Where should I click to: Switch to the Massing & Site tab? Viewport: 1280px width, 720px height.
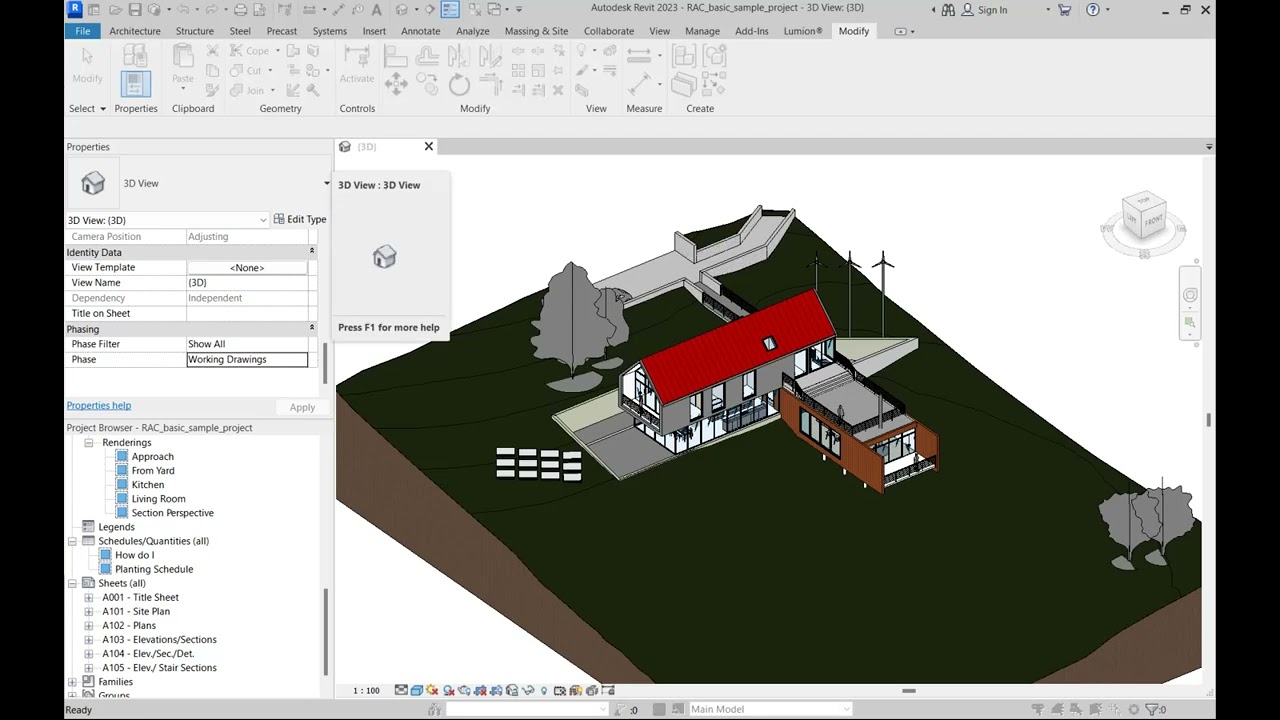[x=536, y=31]
